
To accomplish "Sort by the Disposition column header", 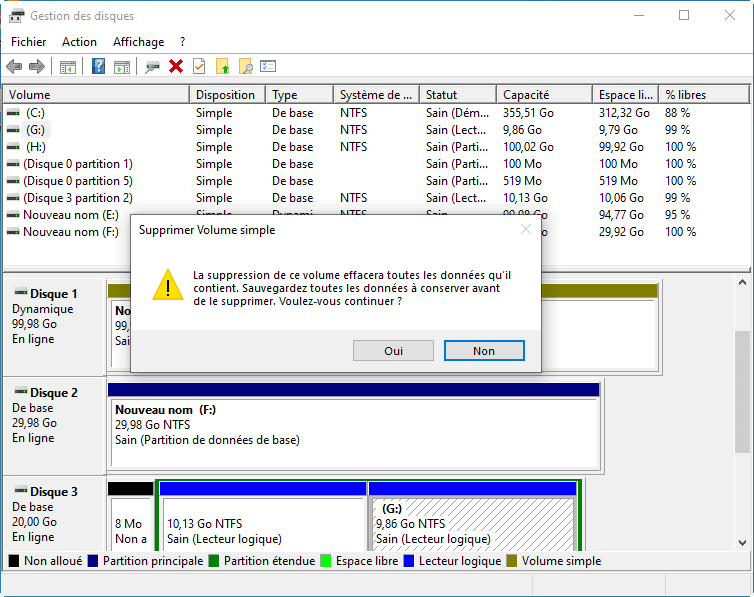I will 228,95.
